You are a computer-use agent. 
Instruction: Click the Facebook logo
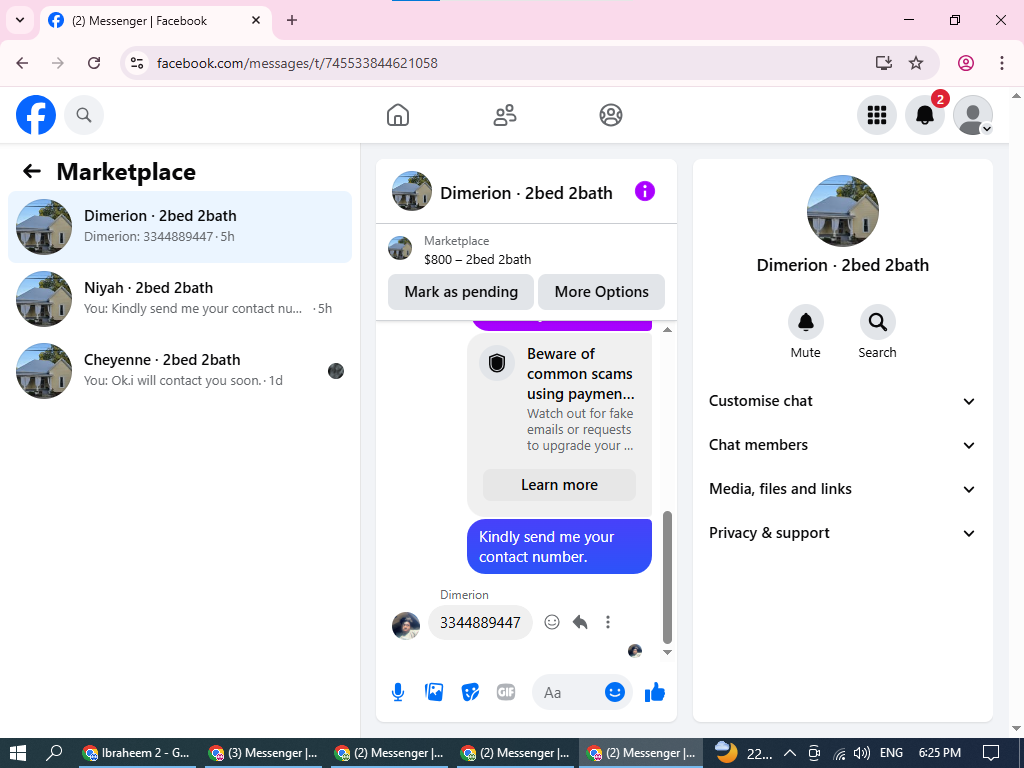point(36,115)
